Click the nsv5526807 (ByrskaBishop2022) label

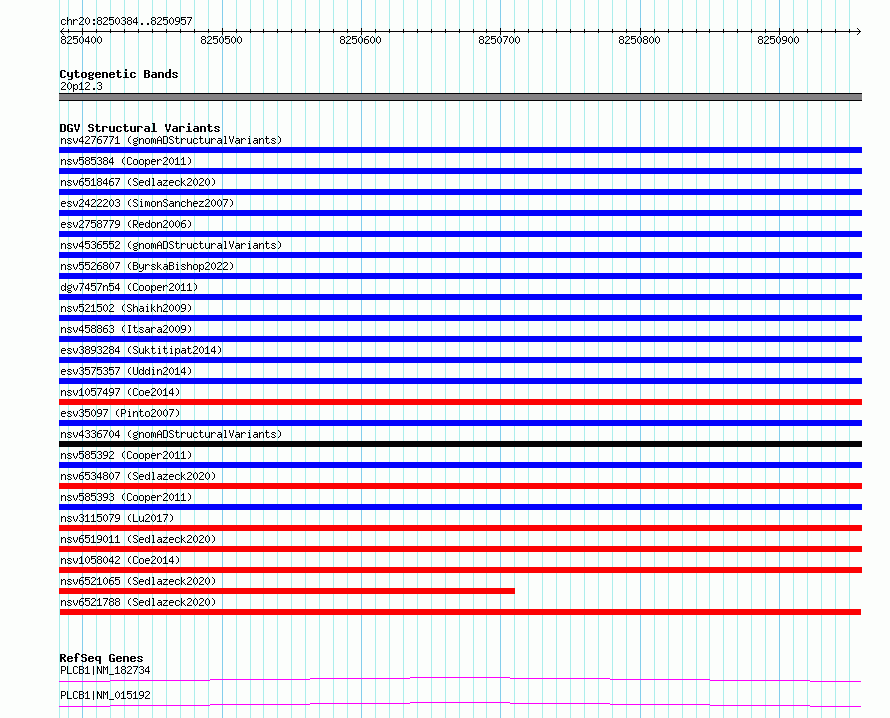[147, 266]
